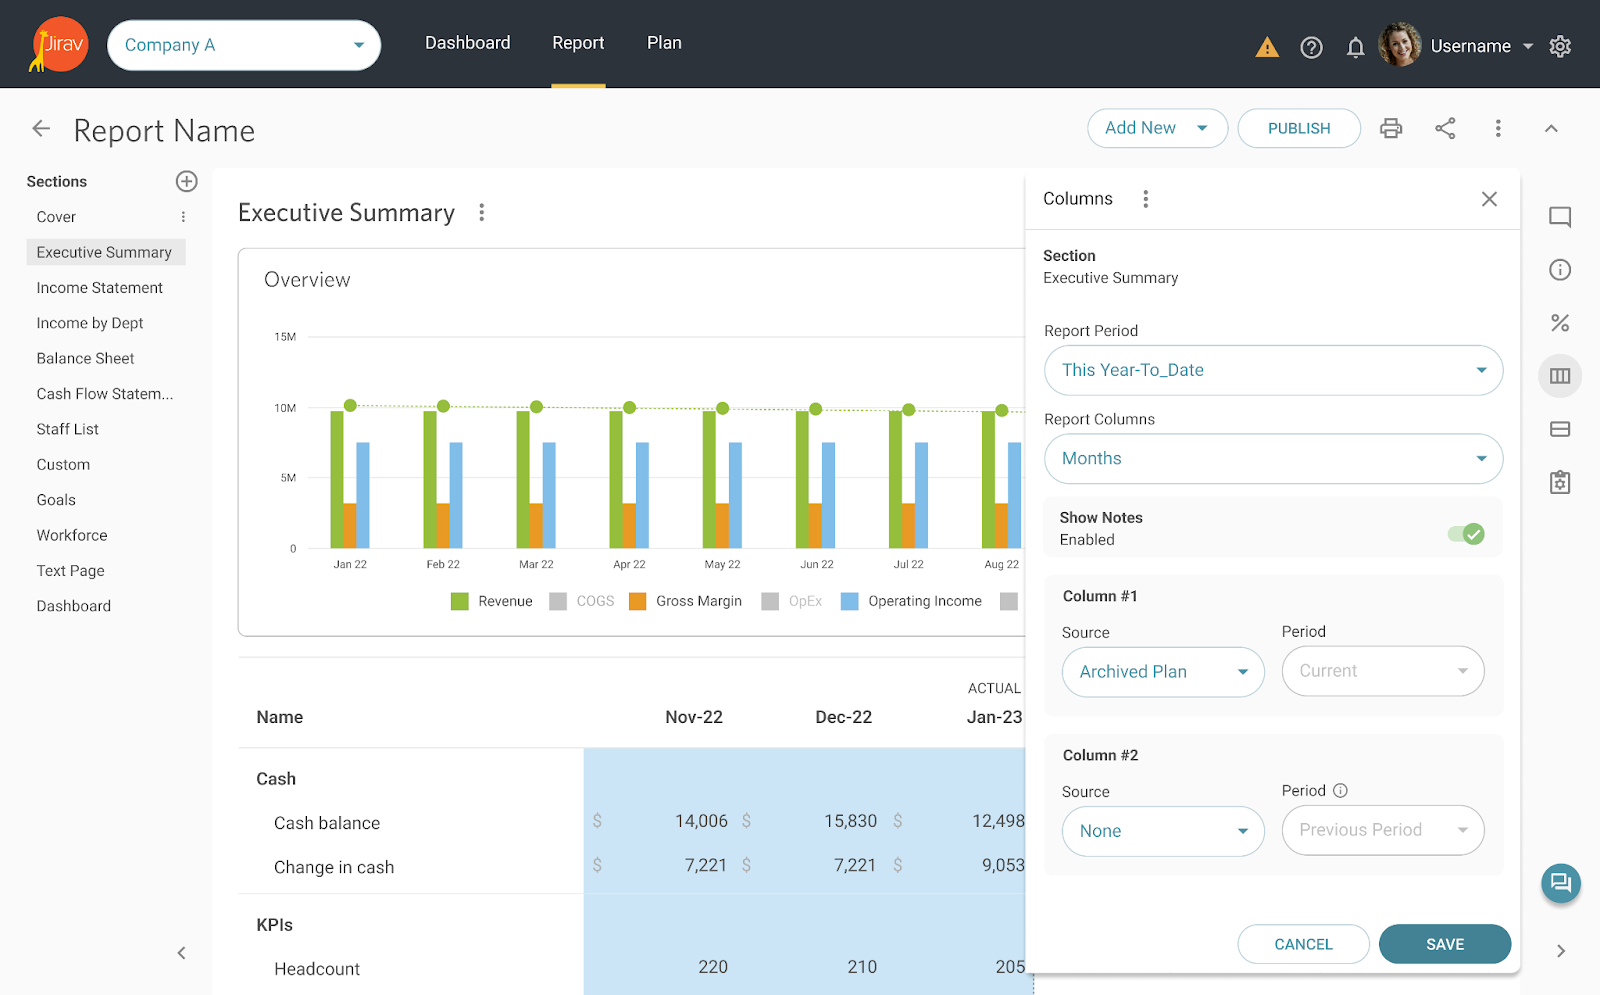Open the help question mark icon
The image size is (1600, 995).
(x=1311, y=47)
